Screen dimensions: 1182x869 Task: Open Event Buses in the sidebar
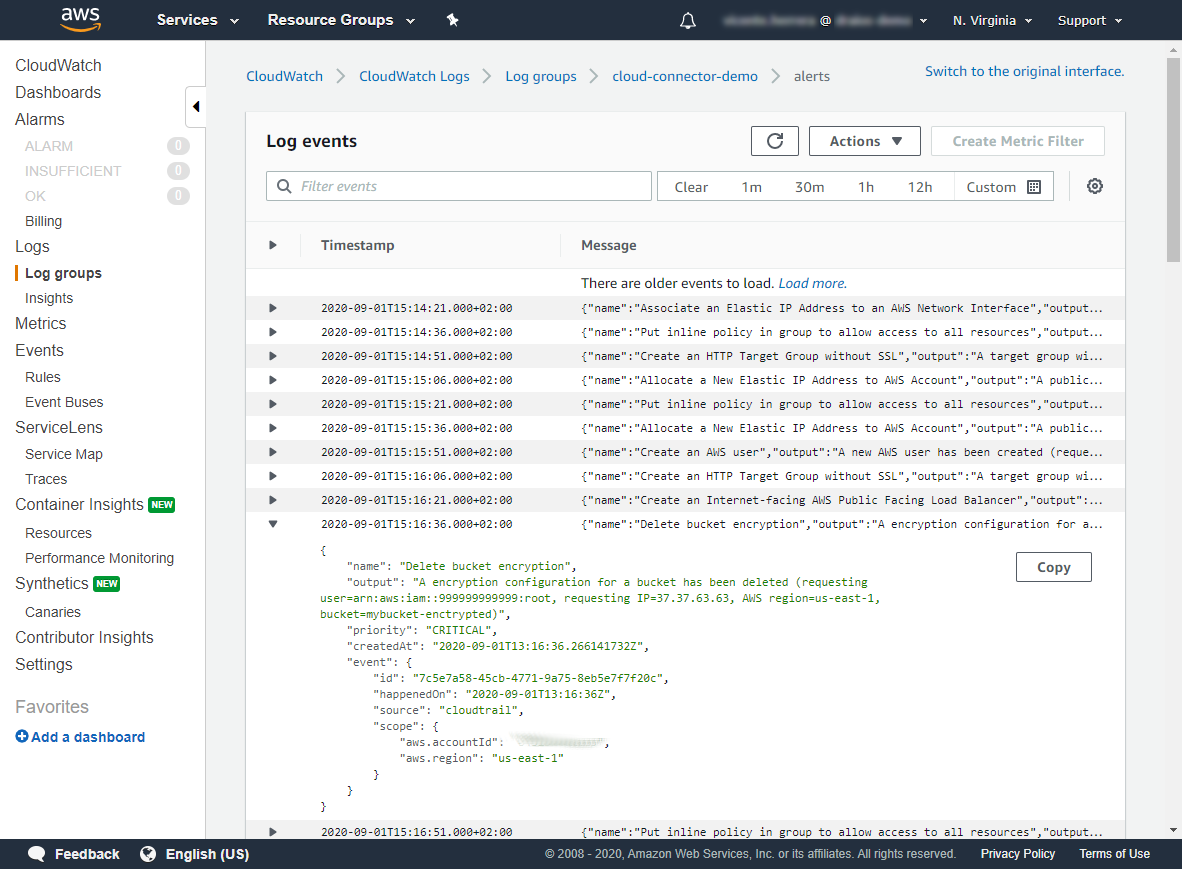pyautogui.click(x=64, y=402)
